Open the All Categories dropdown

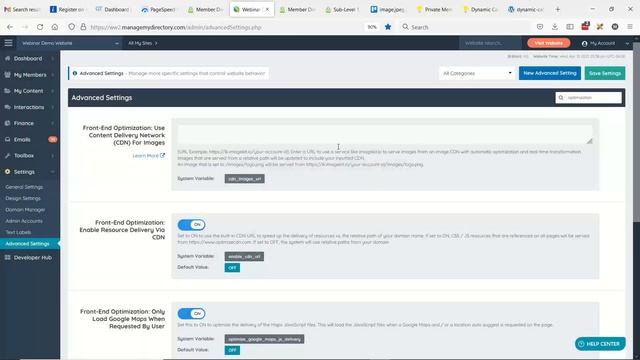pos(477,73)
